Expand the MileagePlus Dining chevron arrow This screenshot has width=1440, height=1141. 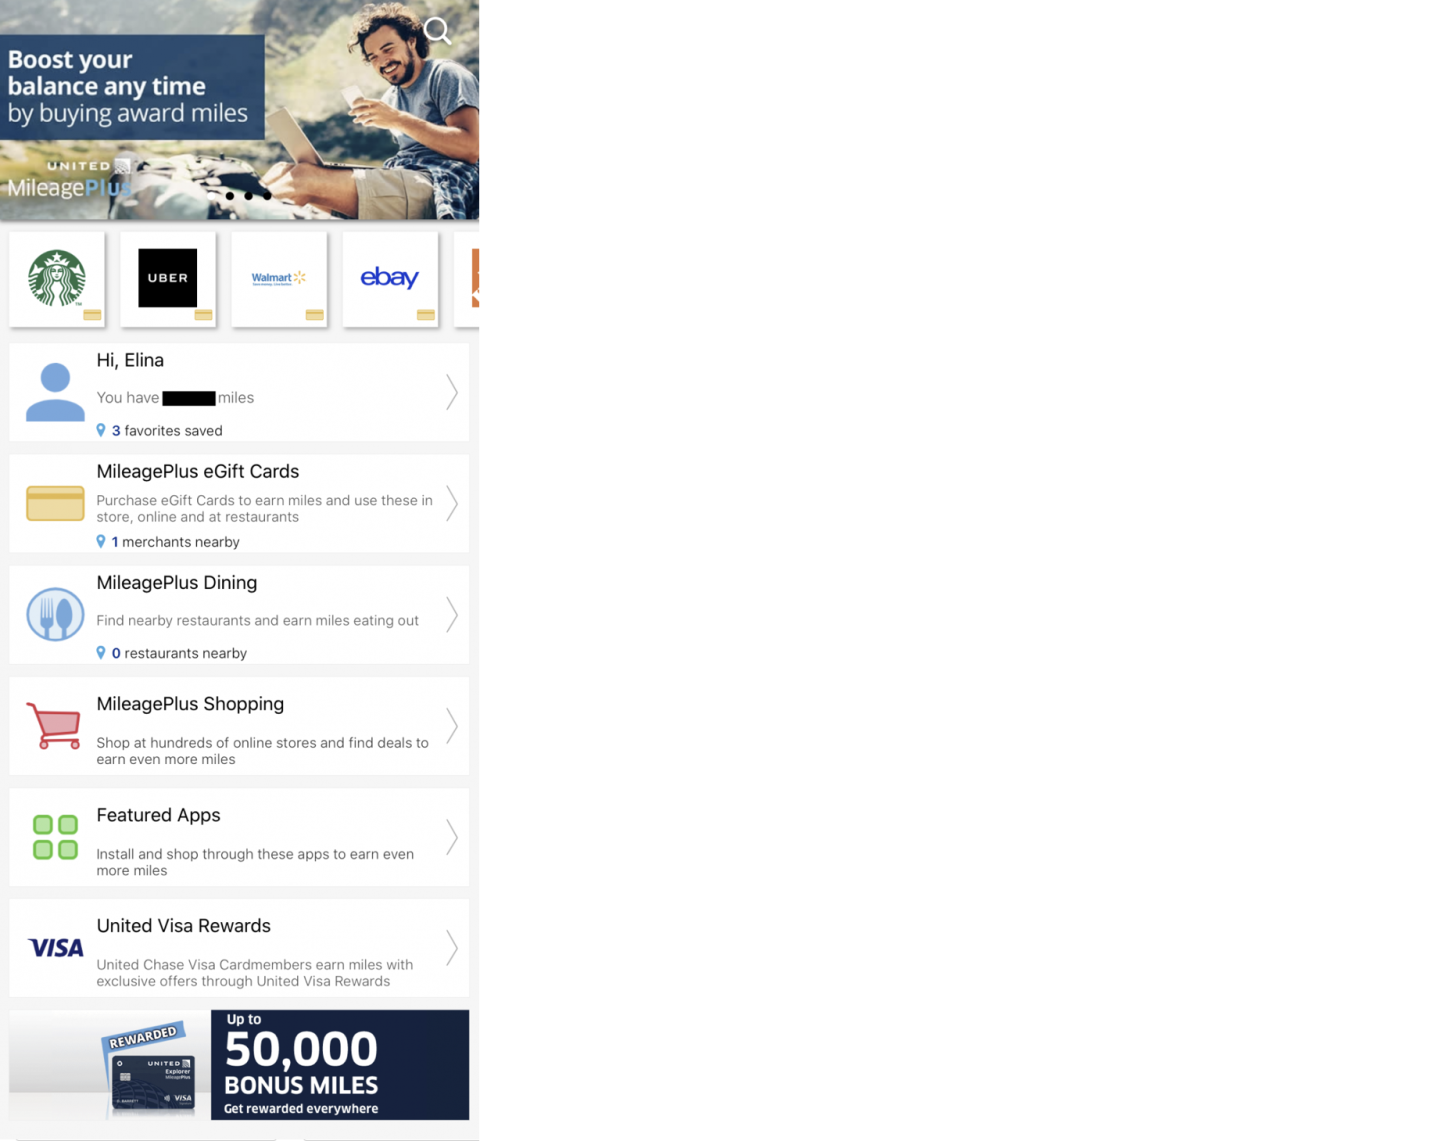451,614
